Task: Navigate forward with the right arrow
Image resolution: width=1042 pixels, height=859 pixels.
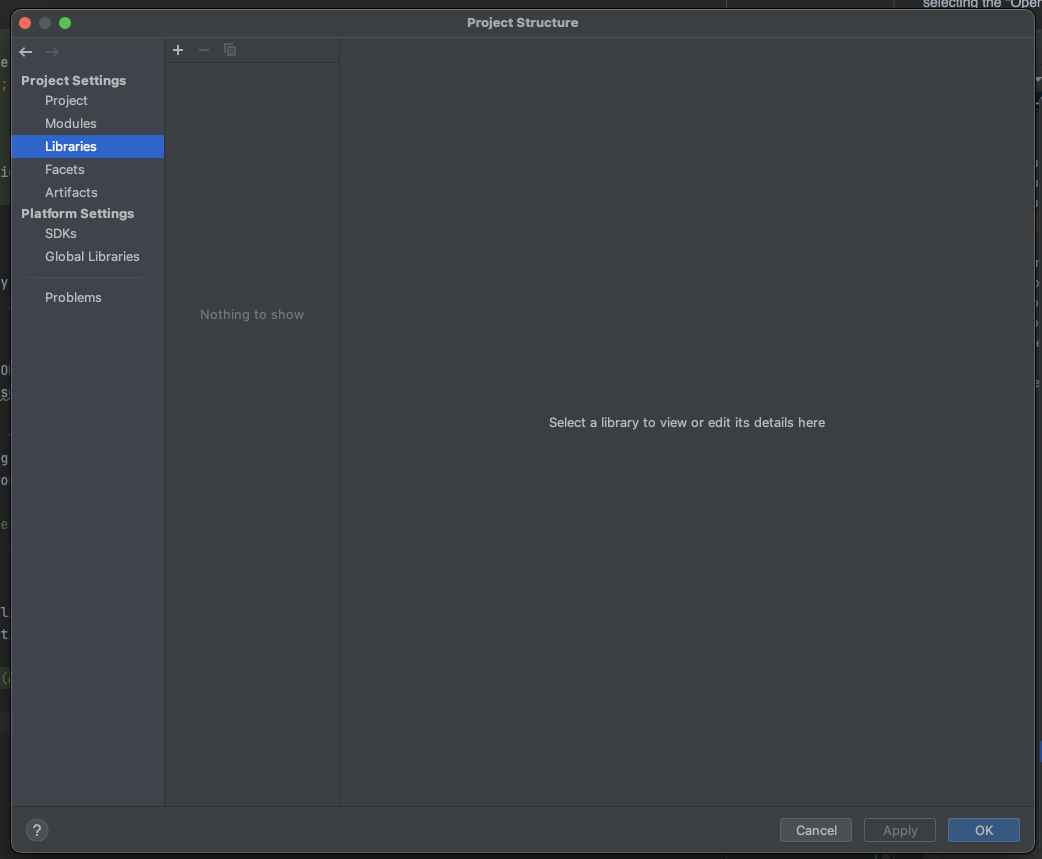Action: [x=51, y=52]
